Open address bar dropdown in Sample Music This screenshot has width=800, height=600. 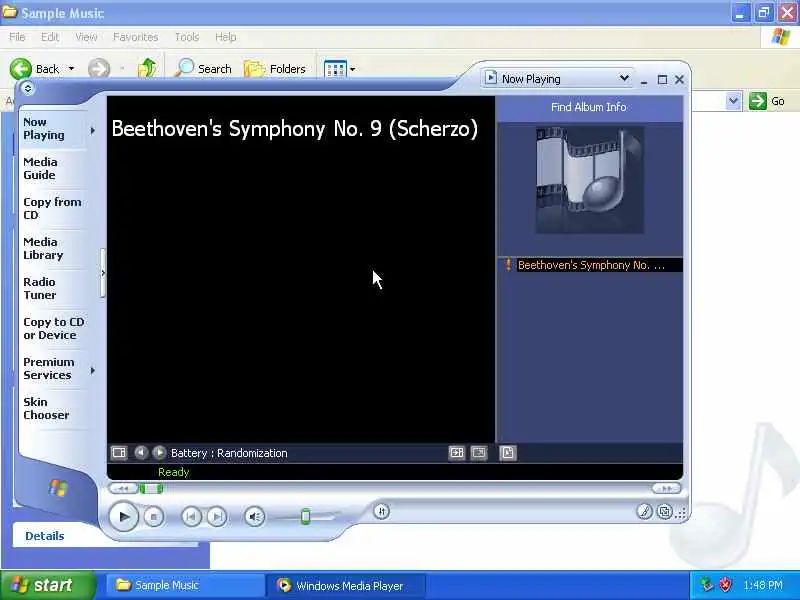click(x=733, y=101)
